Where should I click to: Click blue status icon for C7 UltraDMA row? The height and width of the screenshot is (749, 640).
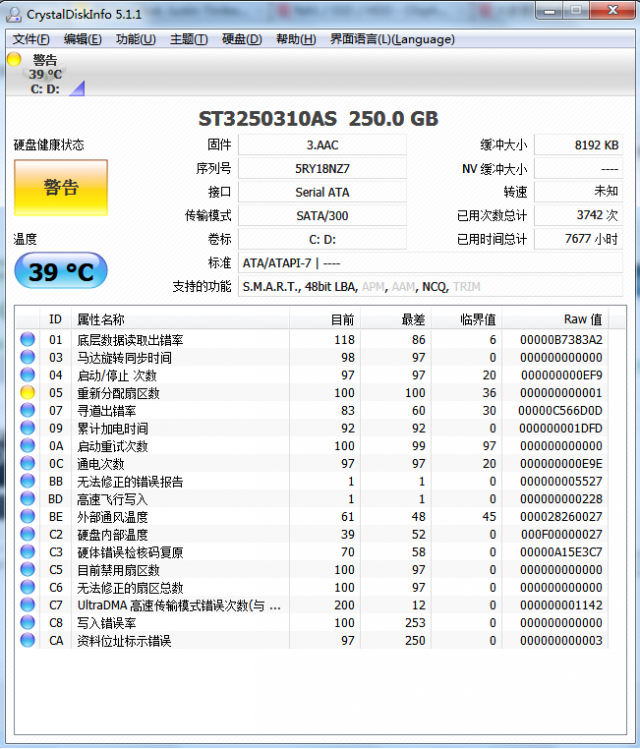point(28,604)
